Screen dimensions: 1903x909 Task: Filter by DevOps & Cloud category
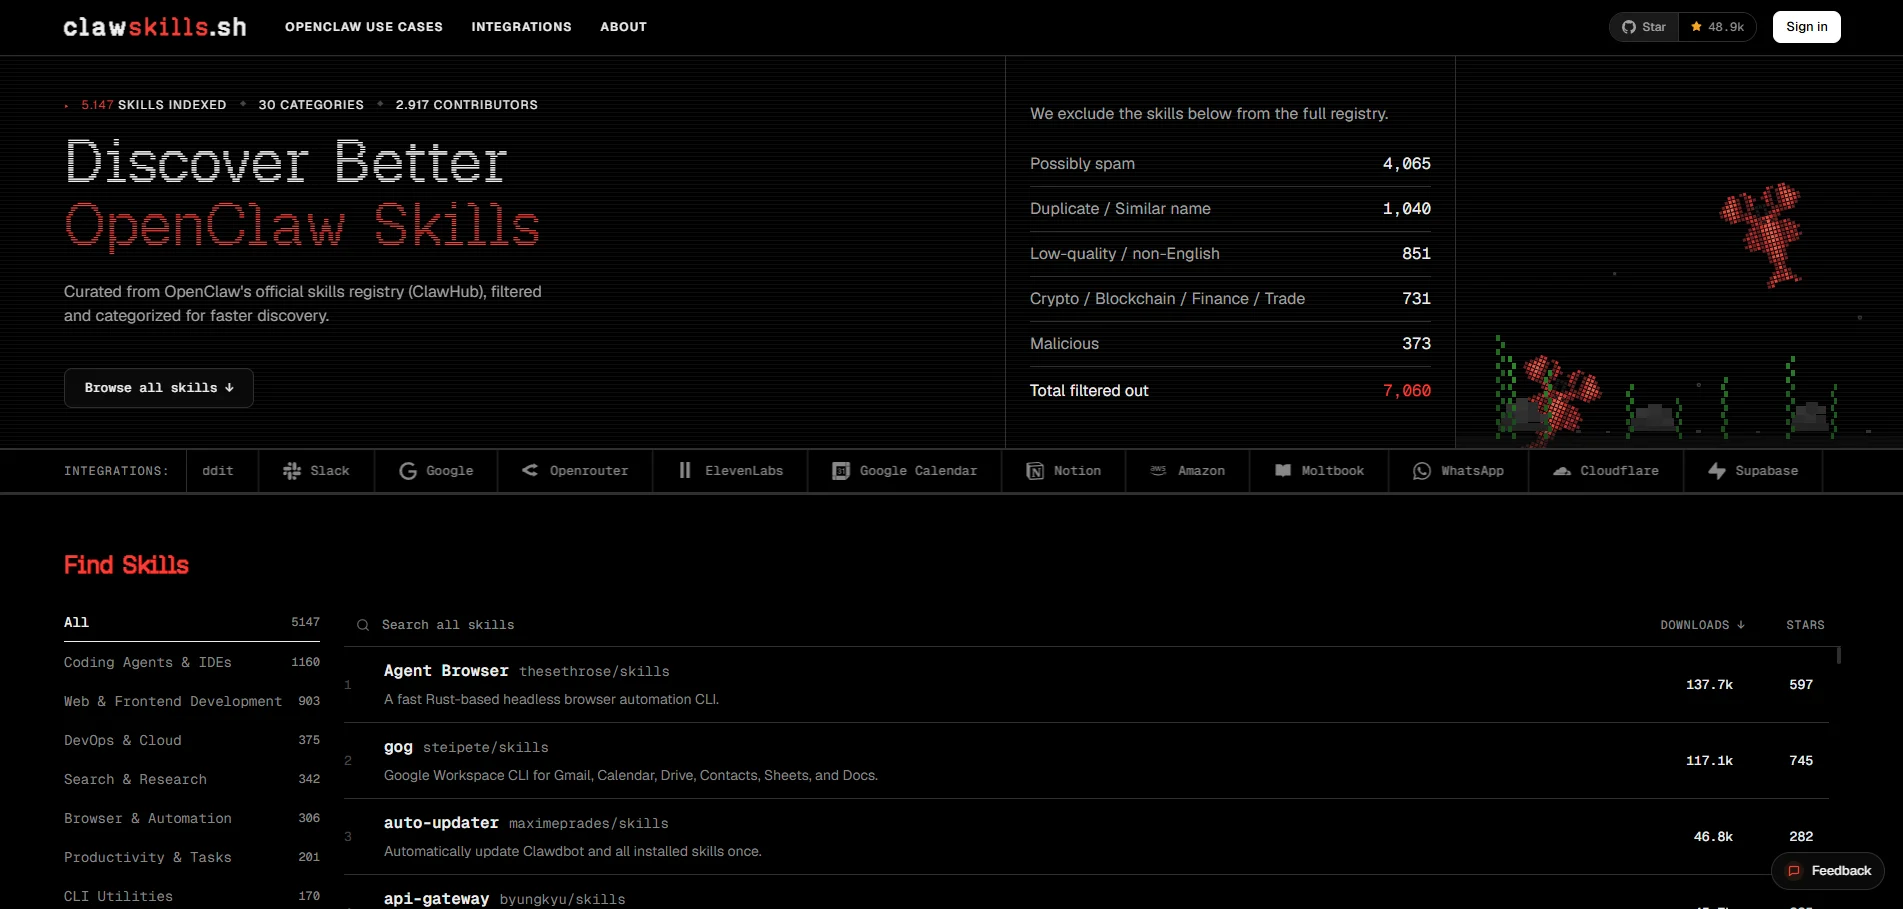tap(192, 740)
